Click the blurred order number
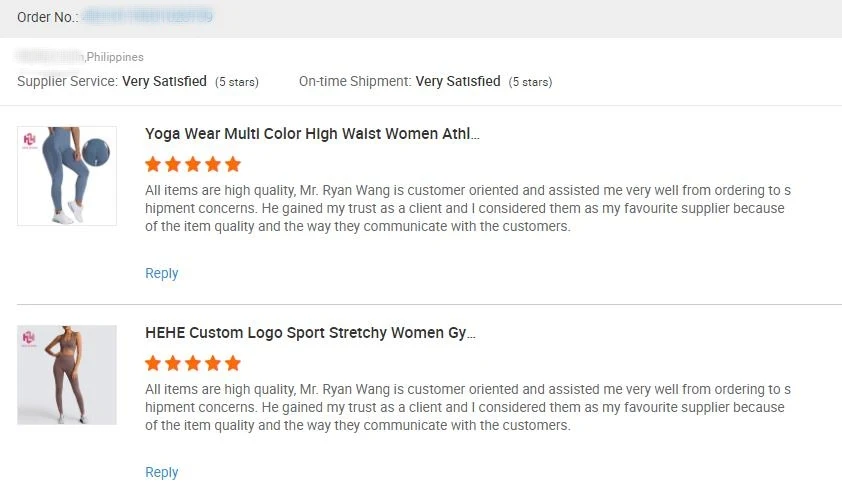The width and height of the screenshot is (842, 494). tap(148, 17)
